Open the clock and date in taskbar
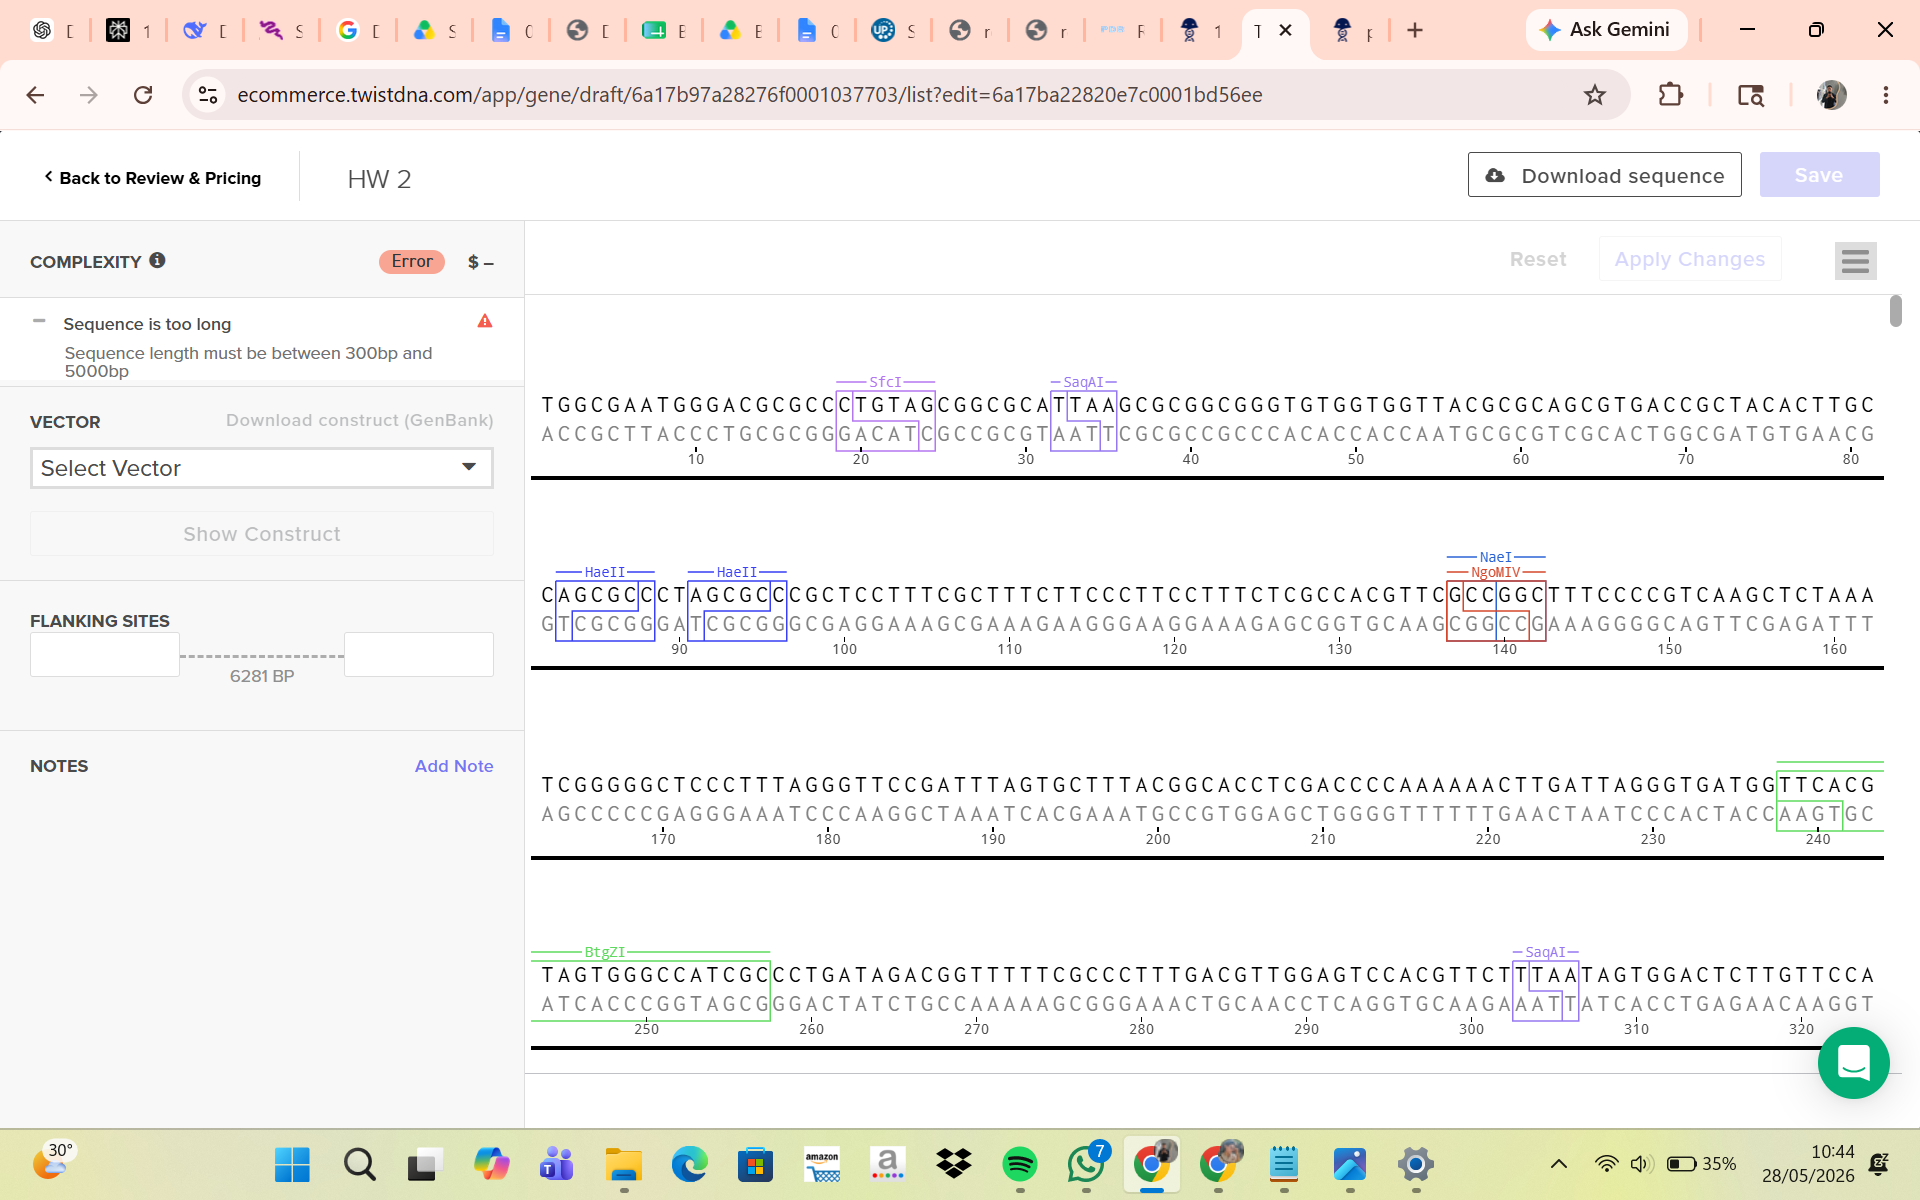1920x1200 pixels. [1808, 1164]
